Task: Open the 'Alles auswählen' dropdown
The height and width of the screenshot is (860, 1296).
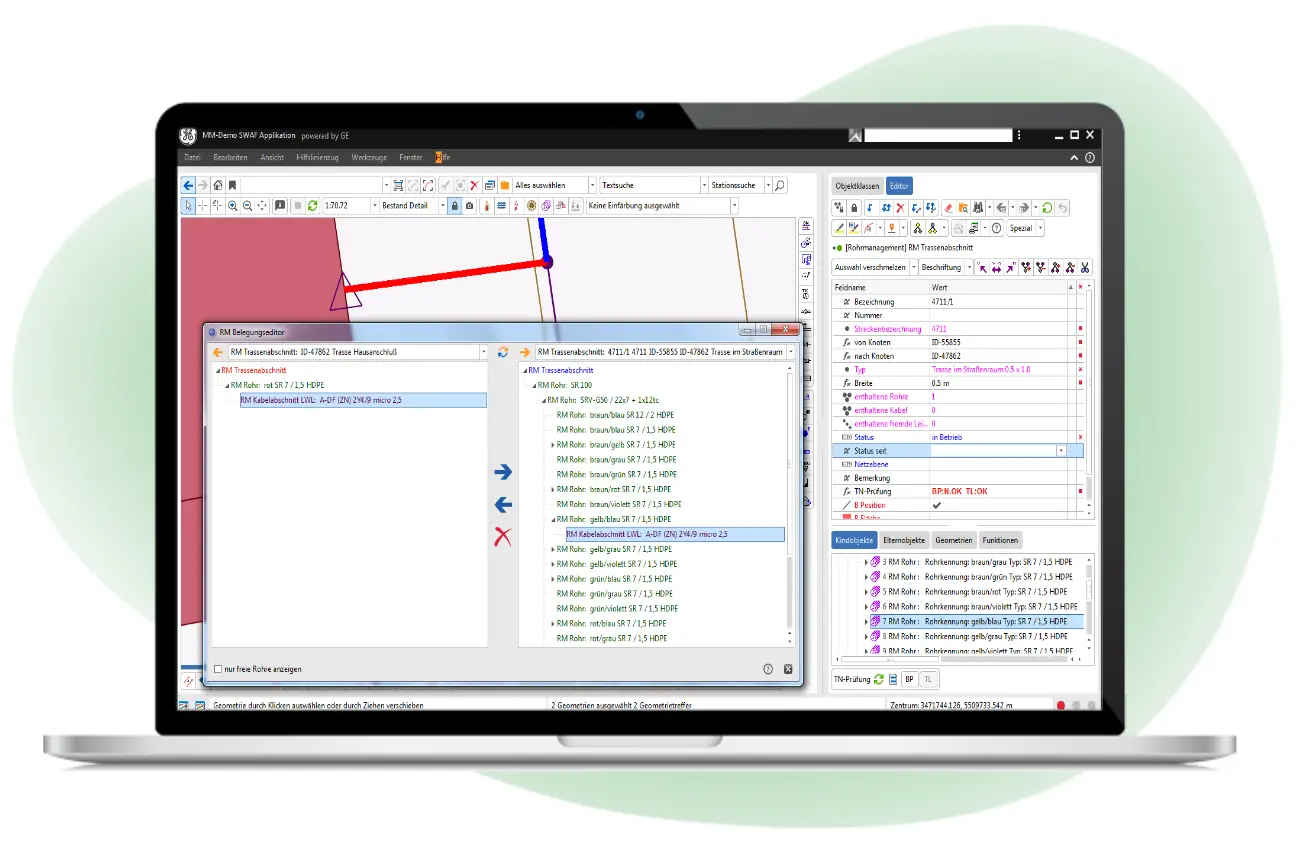Action: 592,185
